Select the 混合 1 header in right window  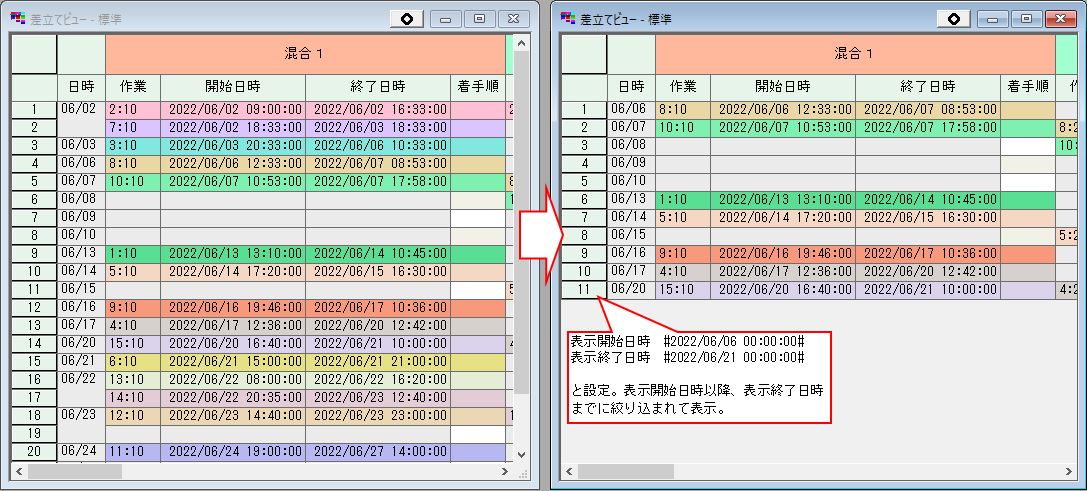tap(855, 54)
